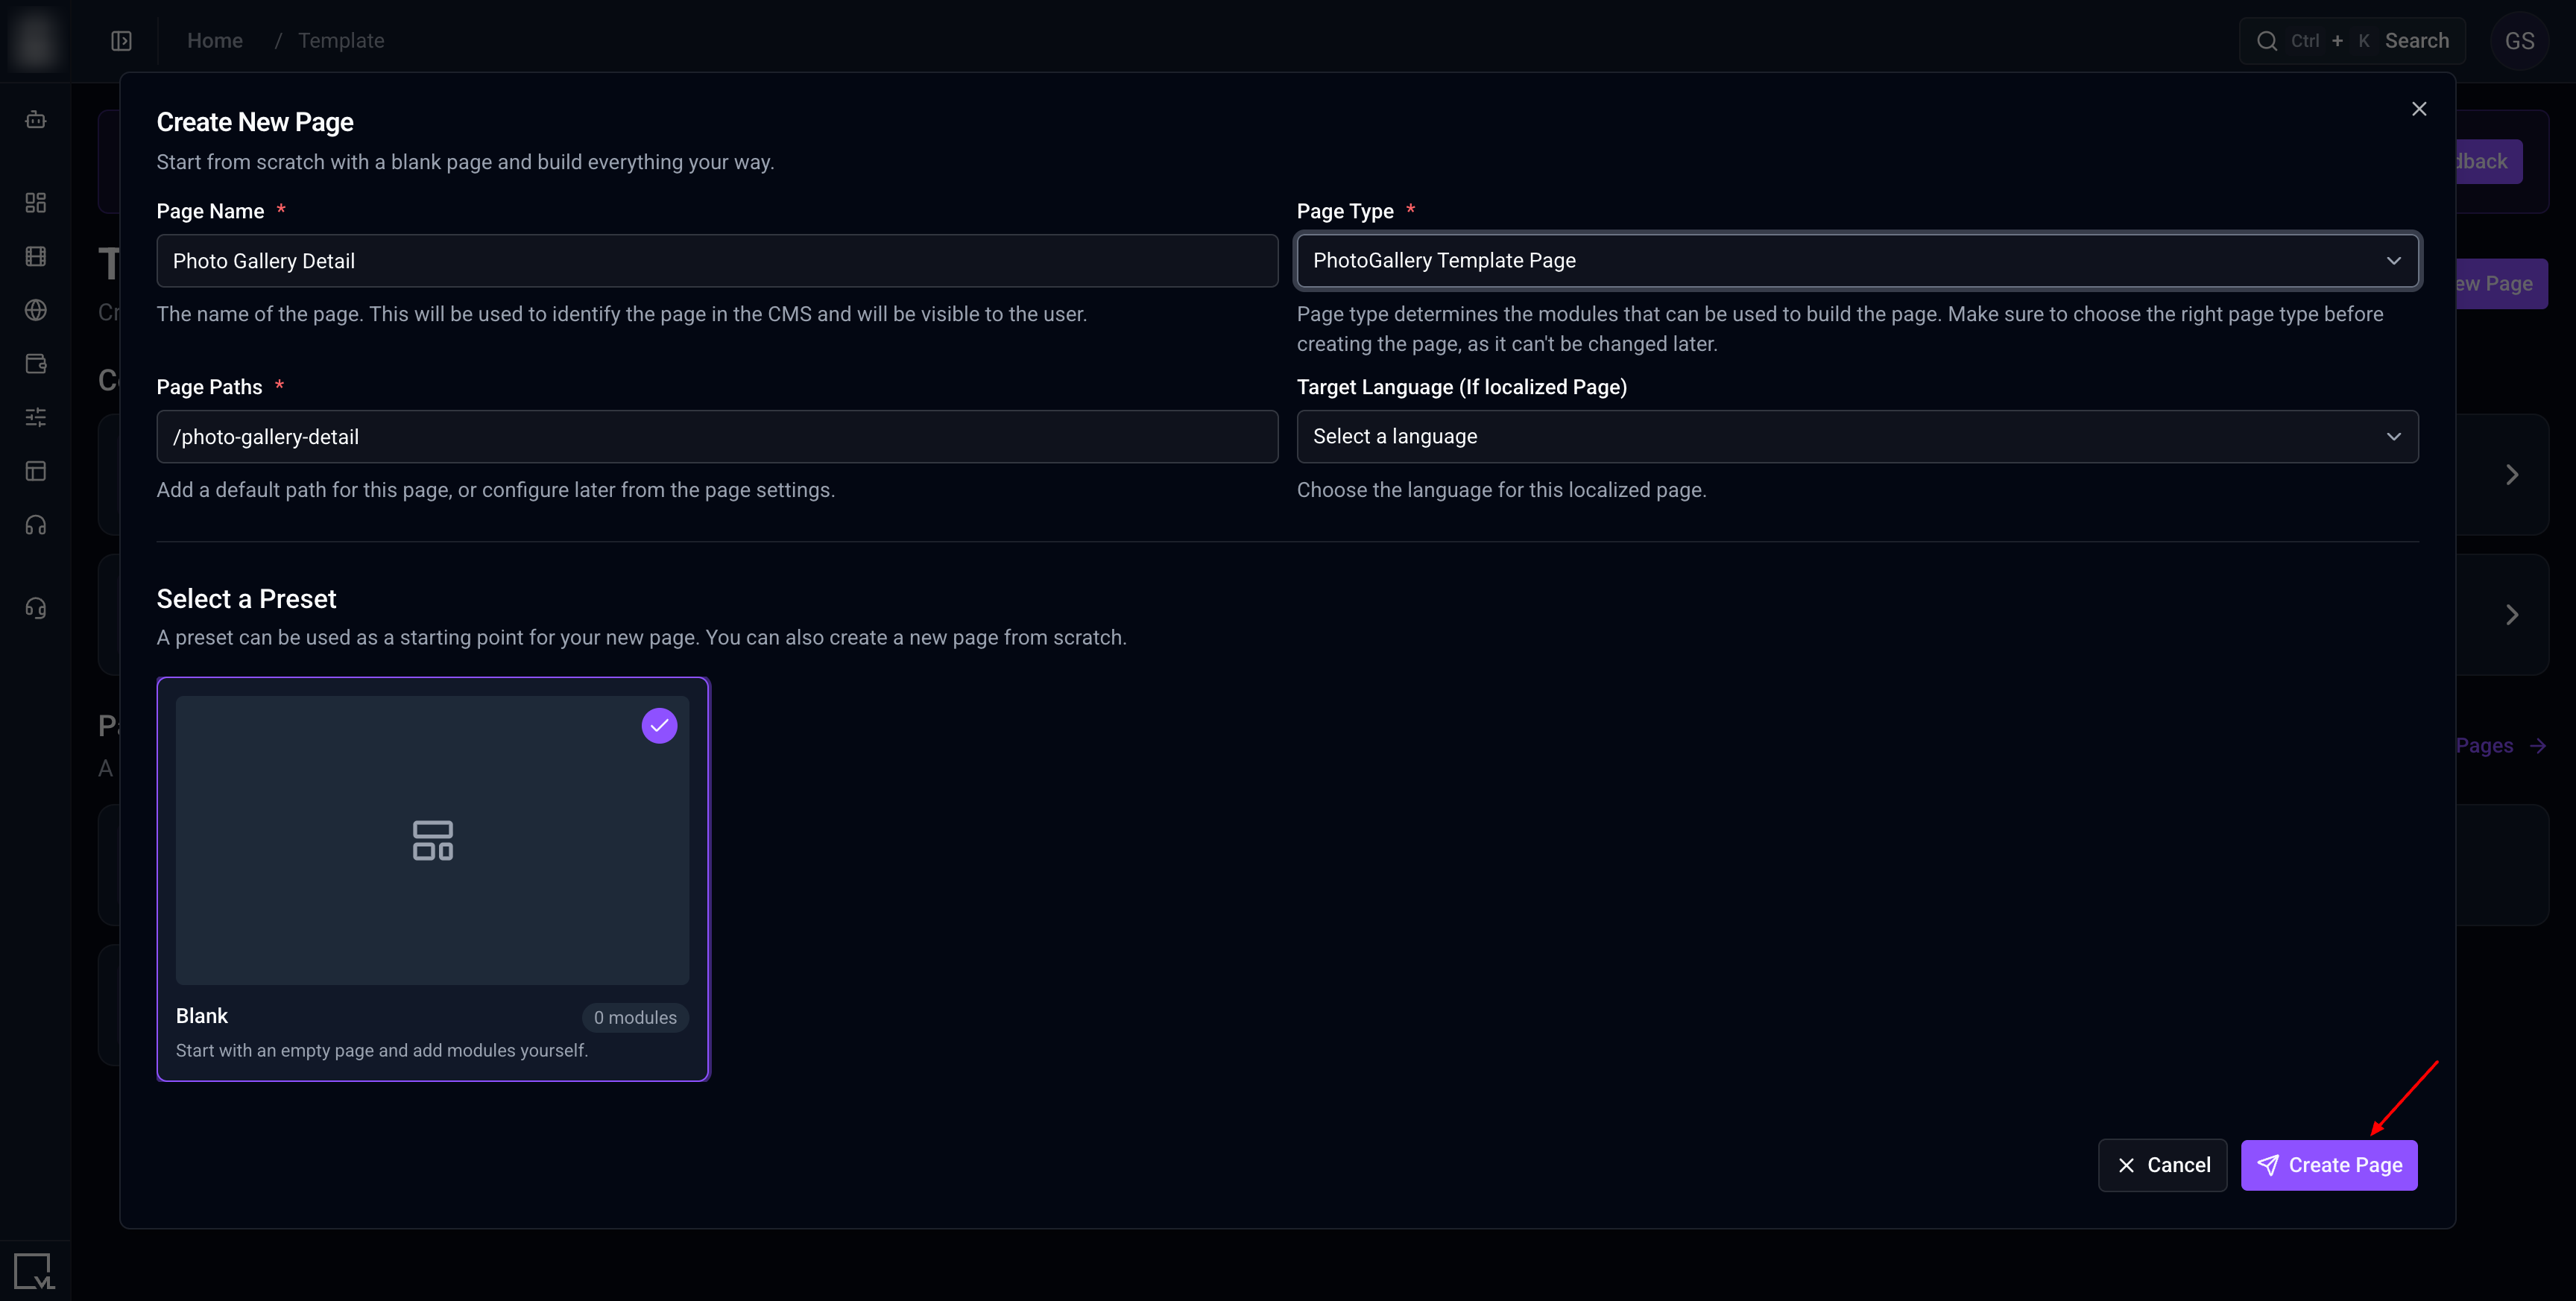The height and width of the screenshot is (1301, 2576).
Task: Close the Create New Page dialog
Action: point(2419,109)
